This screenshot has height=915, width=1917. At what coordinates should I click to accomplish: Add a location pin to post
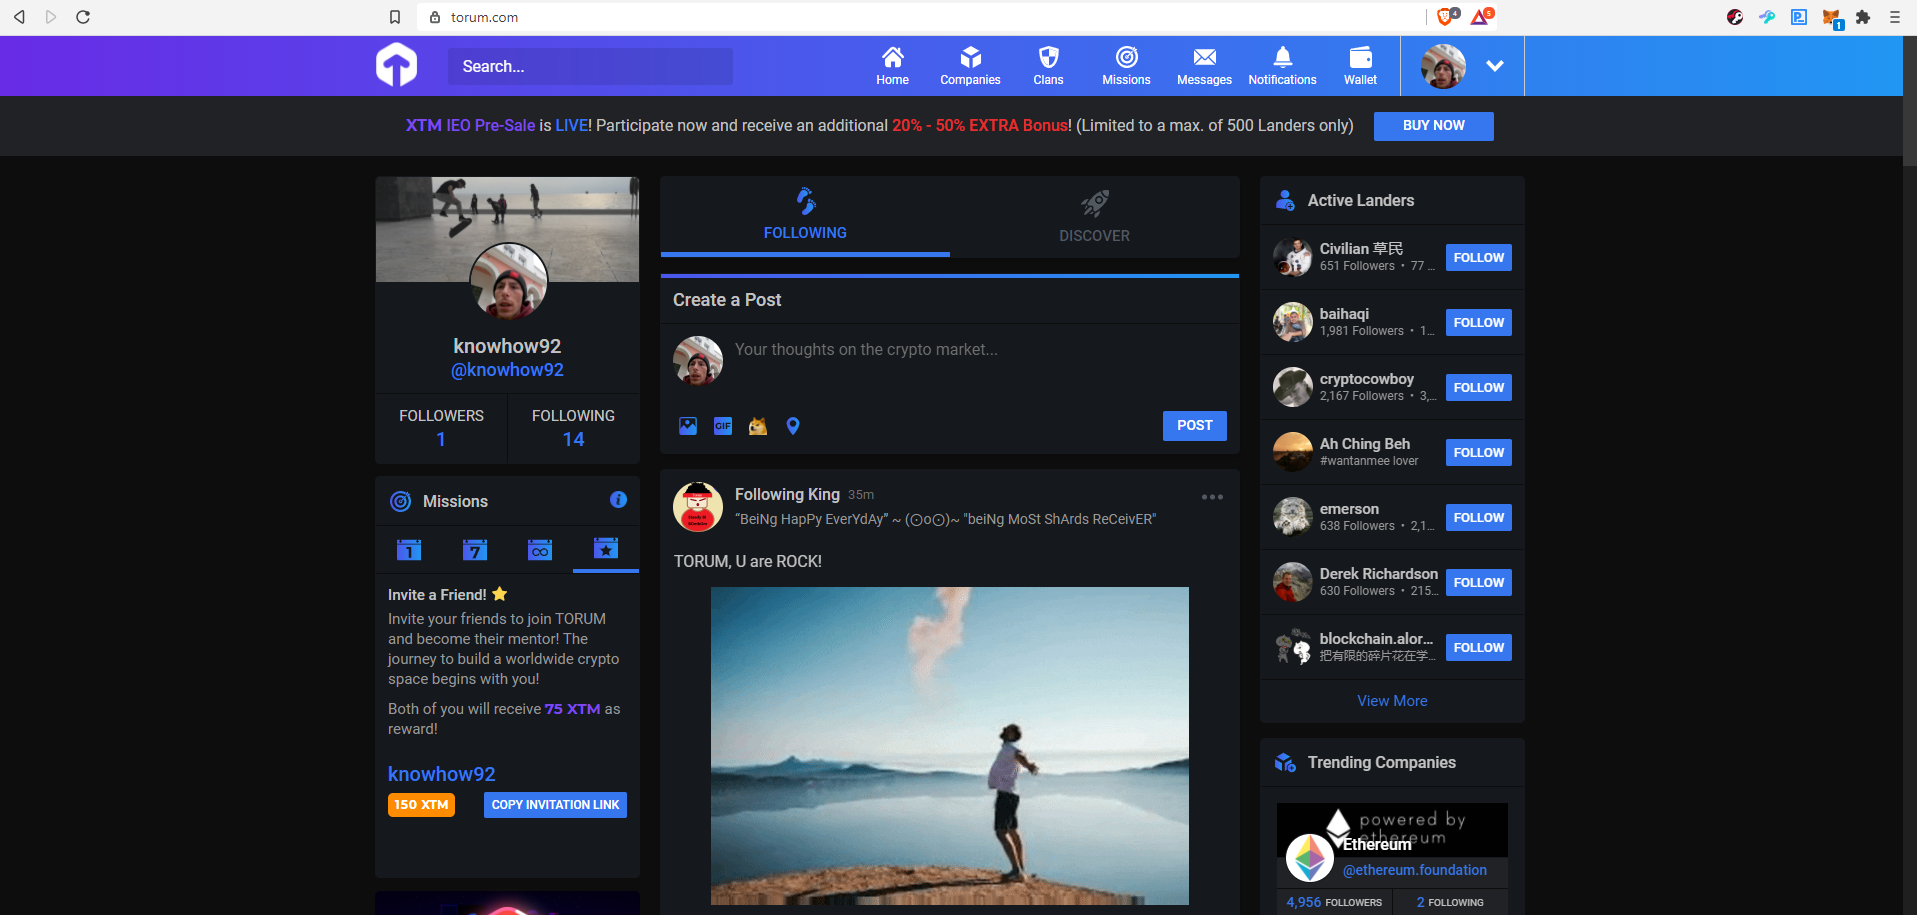point(793,426)
